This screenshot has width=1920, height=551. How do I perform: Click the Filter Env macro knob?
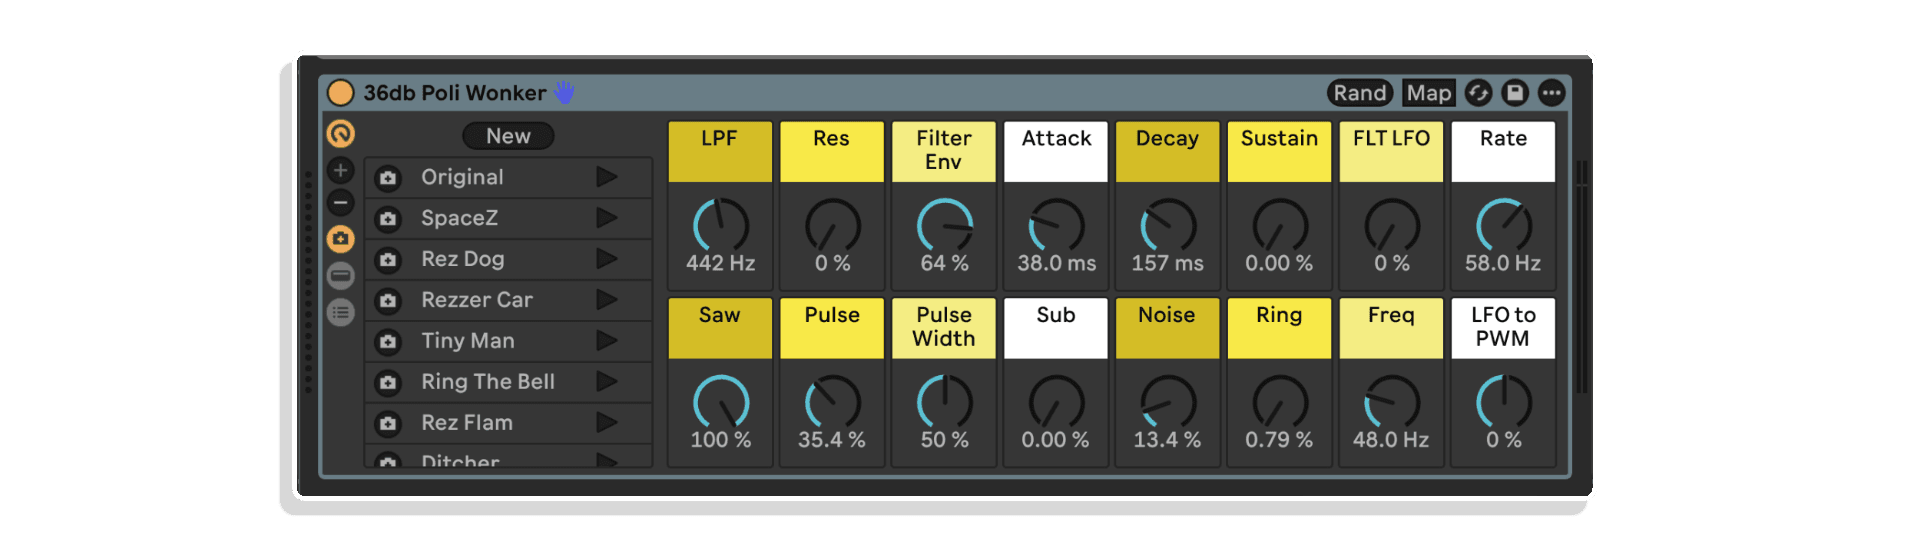(945, 226)
